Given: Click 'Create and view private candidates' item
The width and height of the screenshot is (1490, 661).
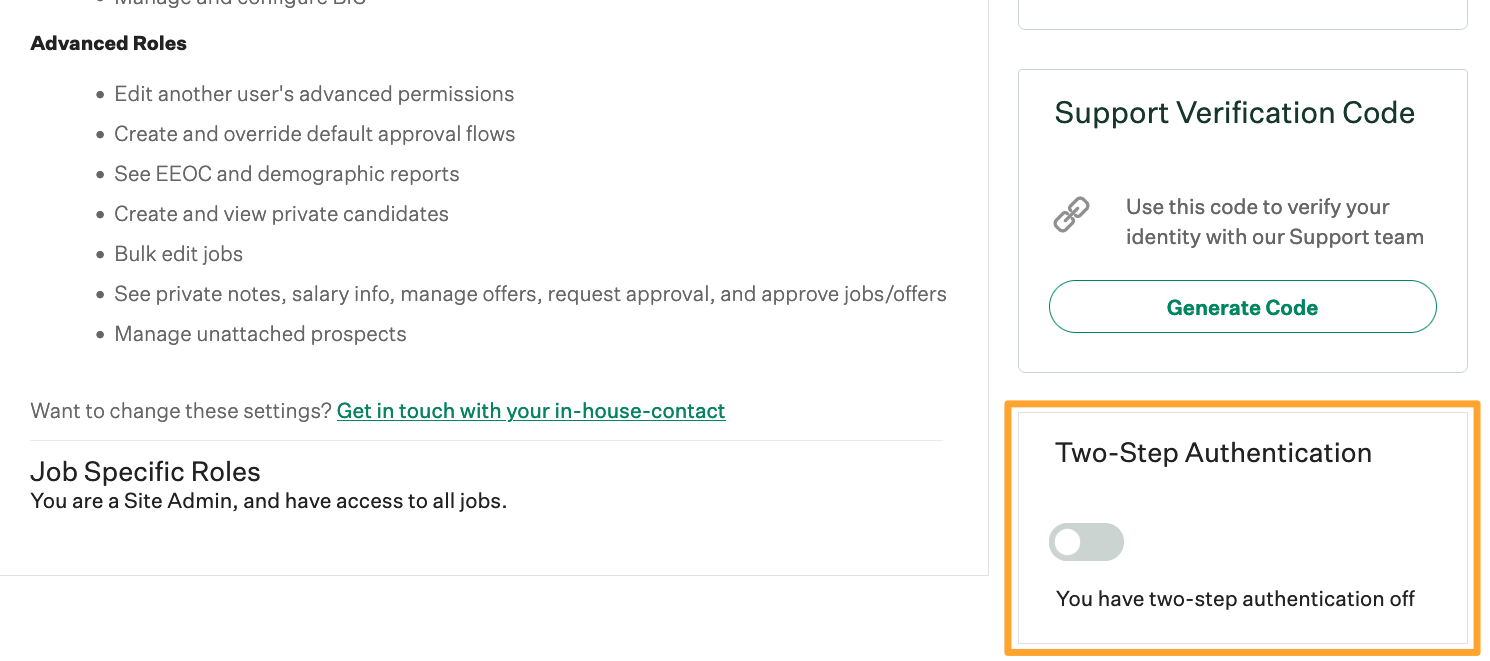Looking at the screenshot, I should pos(281,214).
